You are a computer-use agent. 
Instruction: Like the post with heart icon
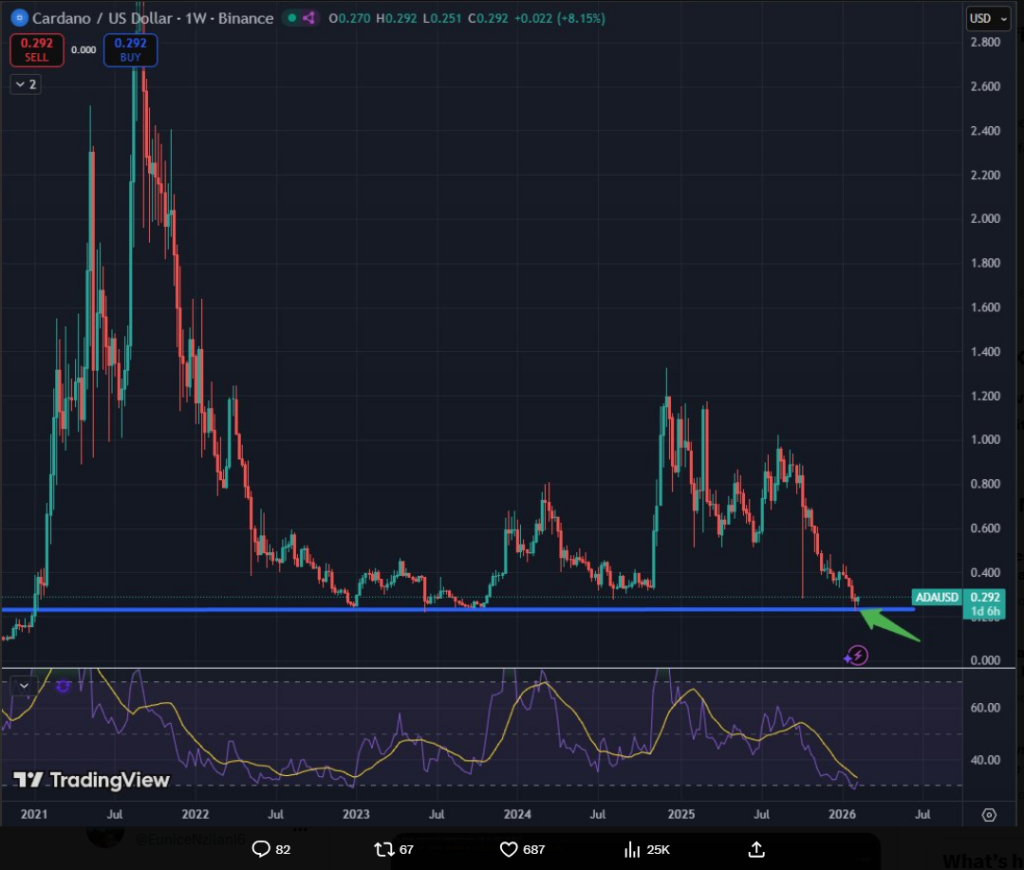[508, 849]
